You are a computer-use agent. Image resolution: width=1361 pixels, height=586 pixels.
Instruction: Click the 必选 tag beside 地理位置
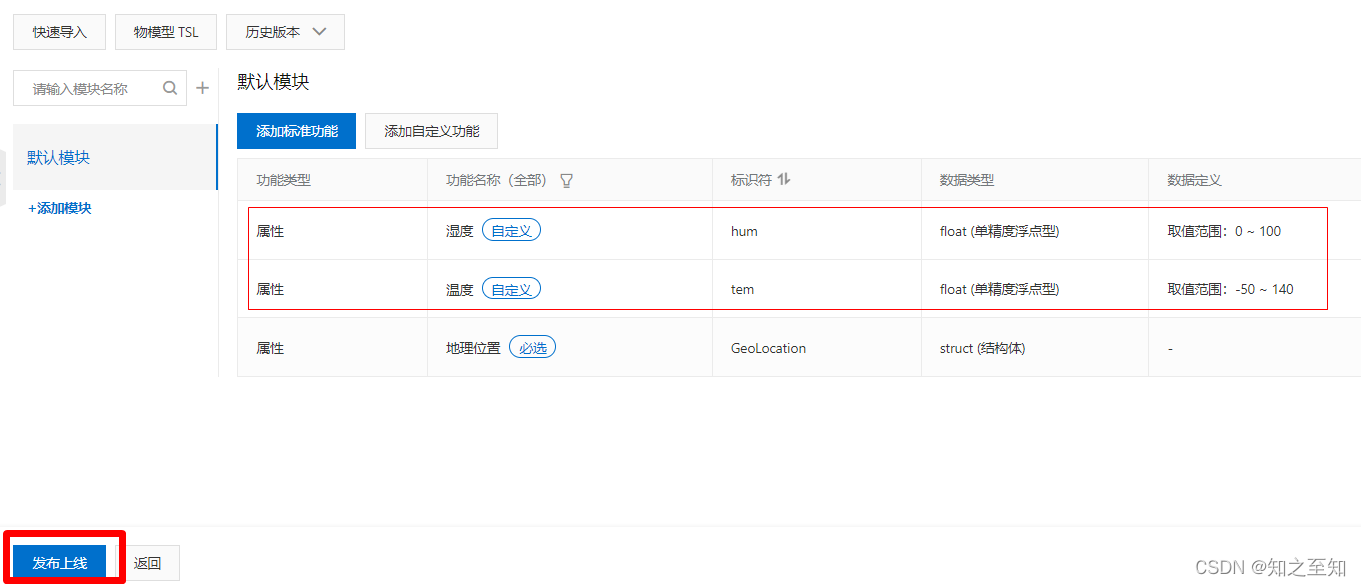tap(532, 348)
